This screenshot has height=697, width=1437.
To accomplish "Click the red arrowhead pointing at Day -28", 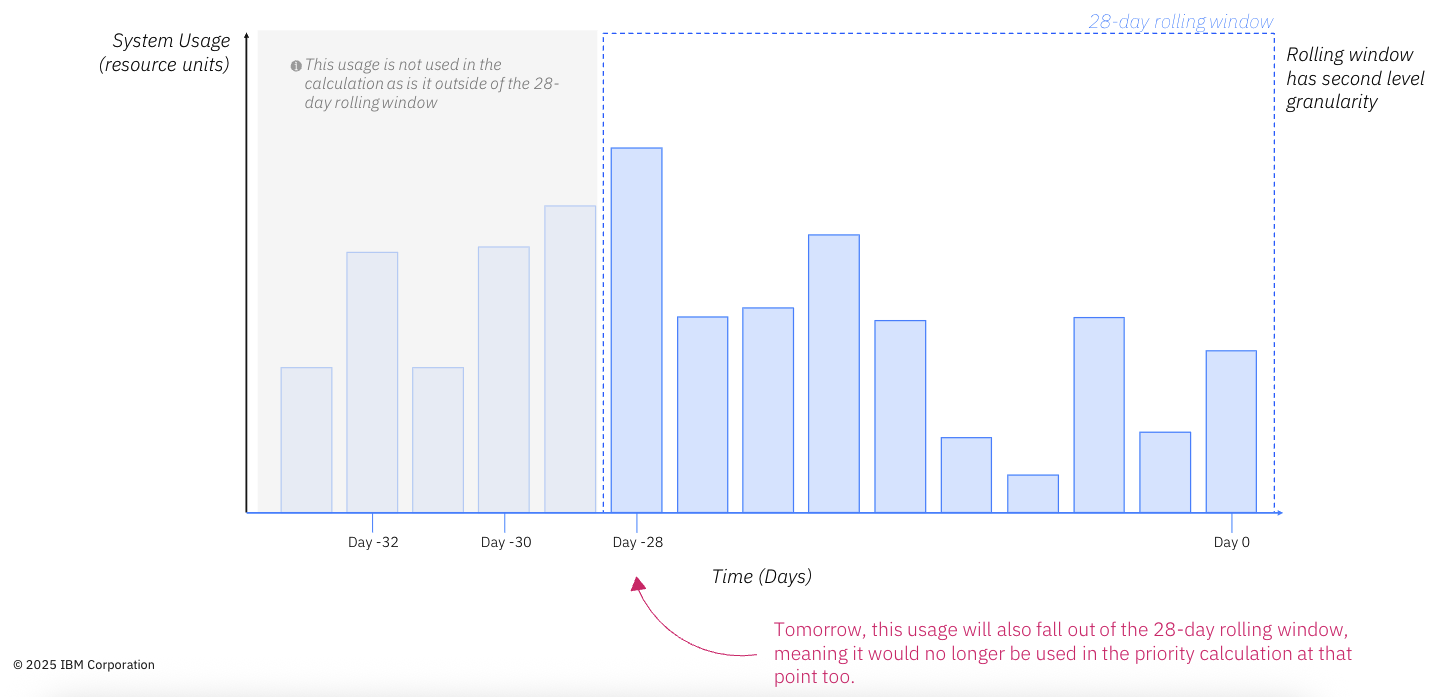I will pyautogui.click(x=637, y=584).
